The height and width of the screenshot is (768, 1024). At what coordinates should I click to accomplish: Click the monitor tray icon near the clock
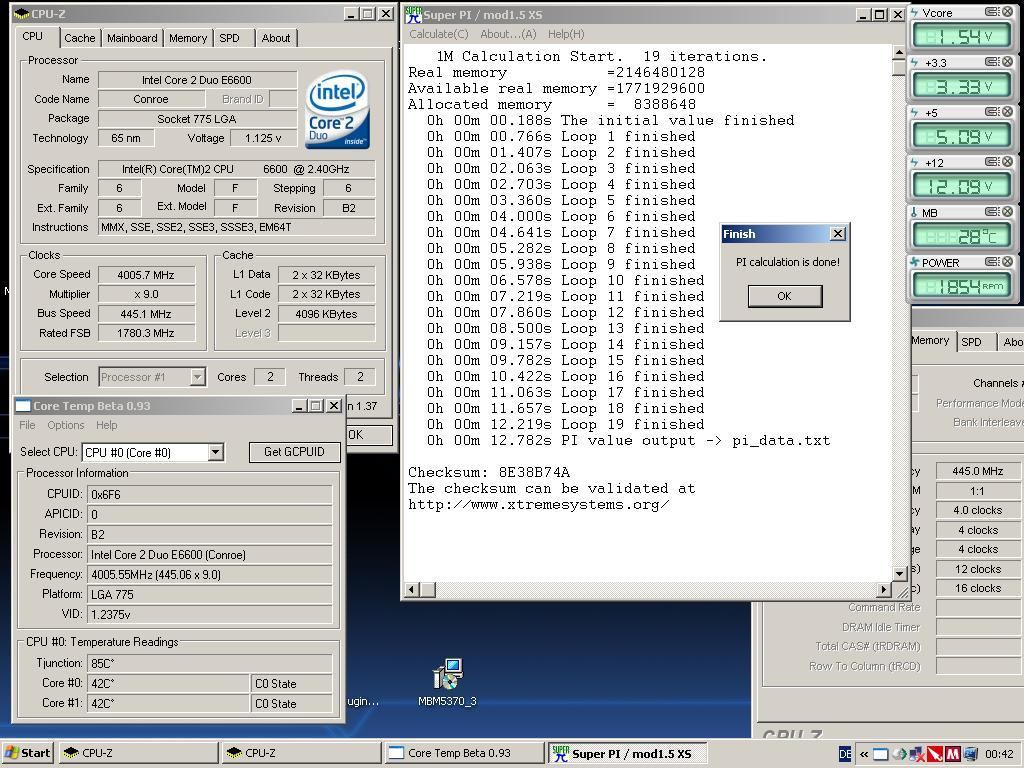[x=970, y=754]
